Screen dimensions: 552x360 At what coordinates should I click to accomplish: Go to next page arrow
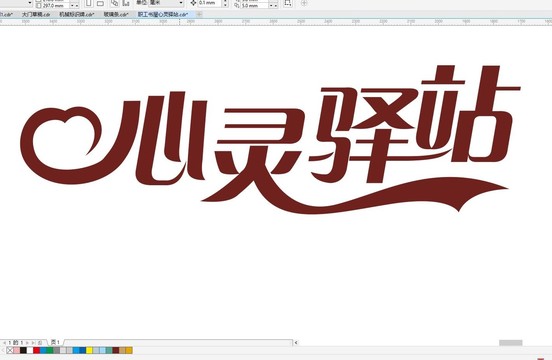27,342
